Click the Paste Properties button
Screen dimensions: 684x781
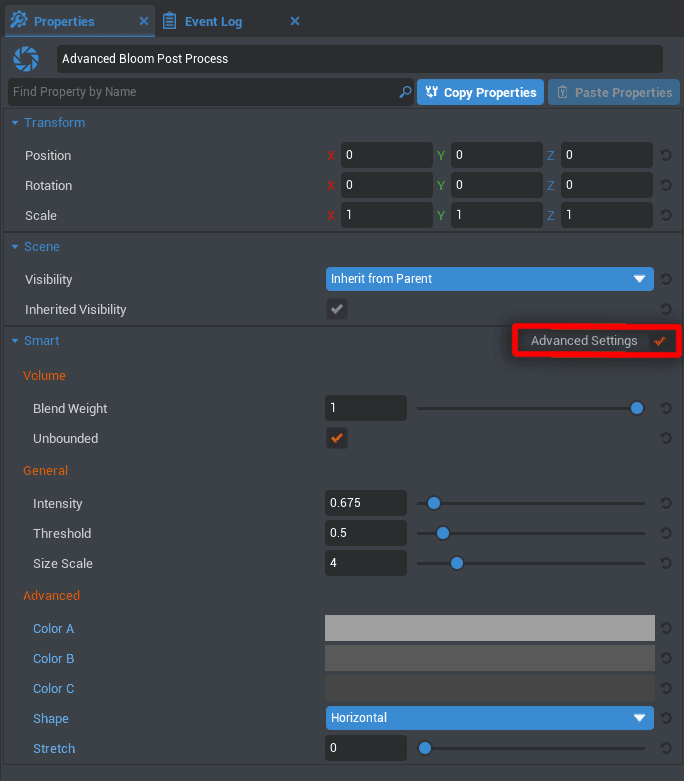pyautogui.click(x=613, y=92)
